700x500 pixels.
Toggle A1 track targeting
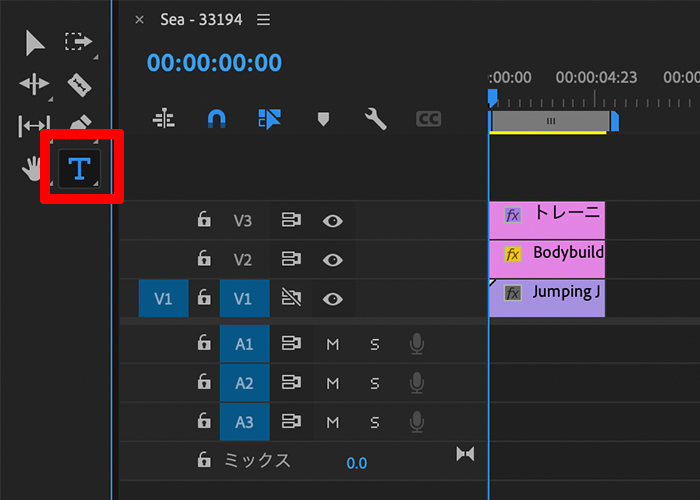tap(244, 344)
